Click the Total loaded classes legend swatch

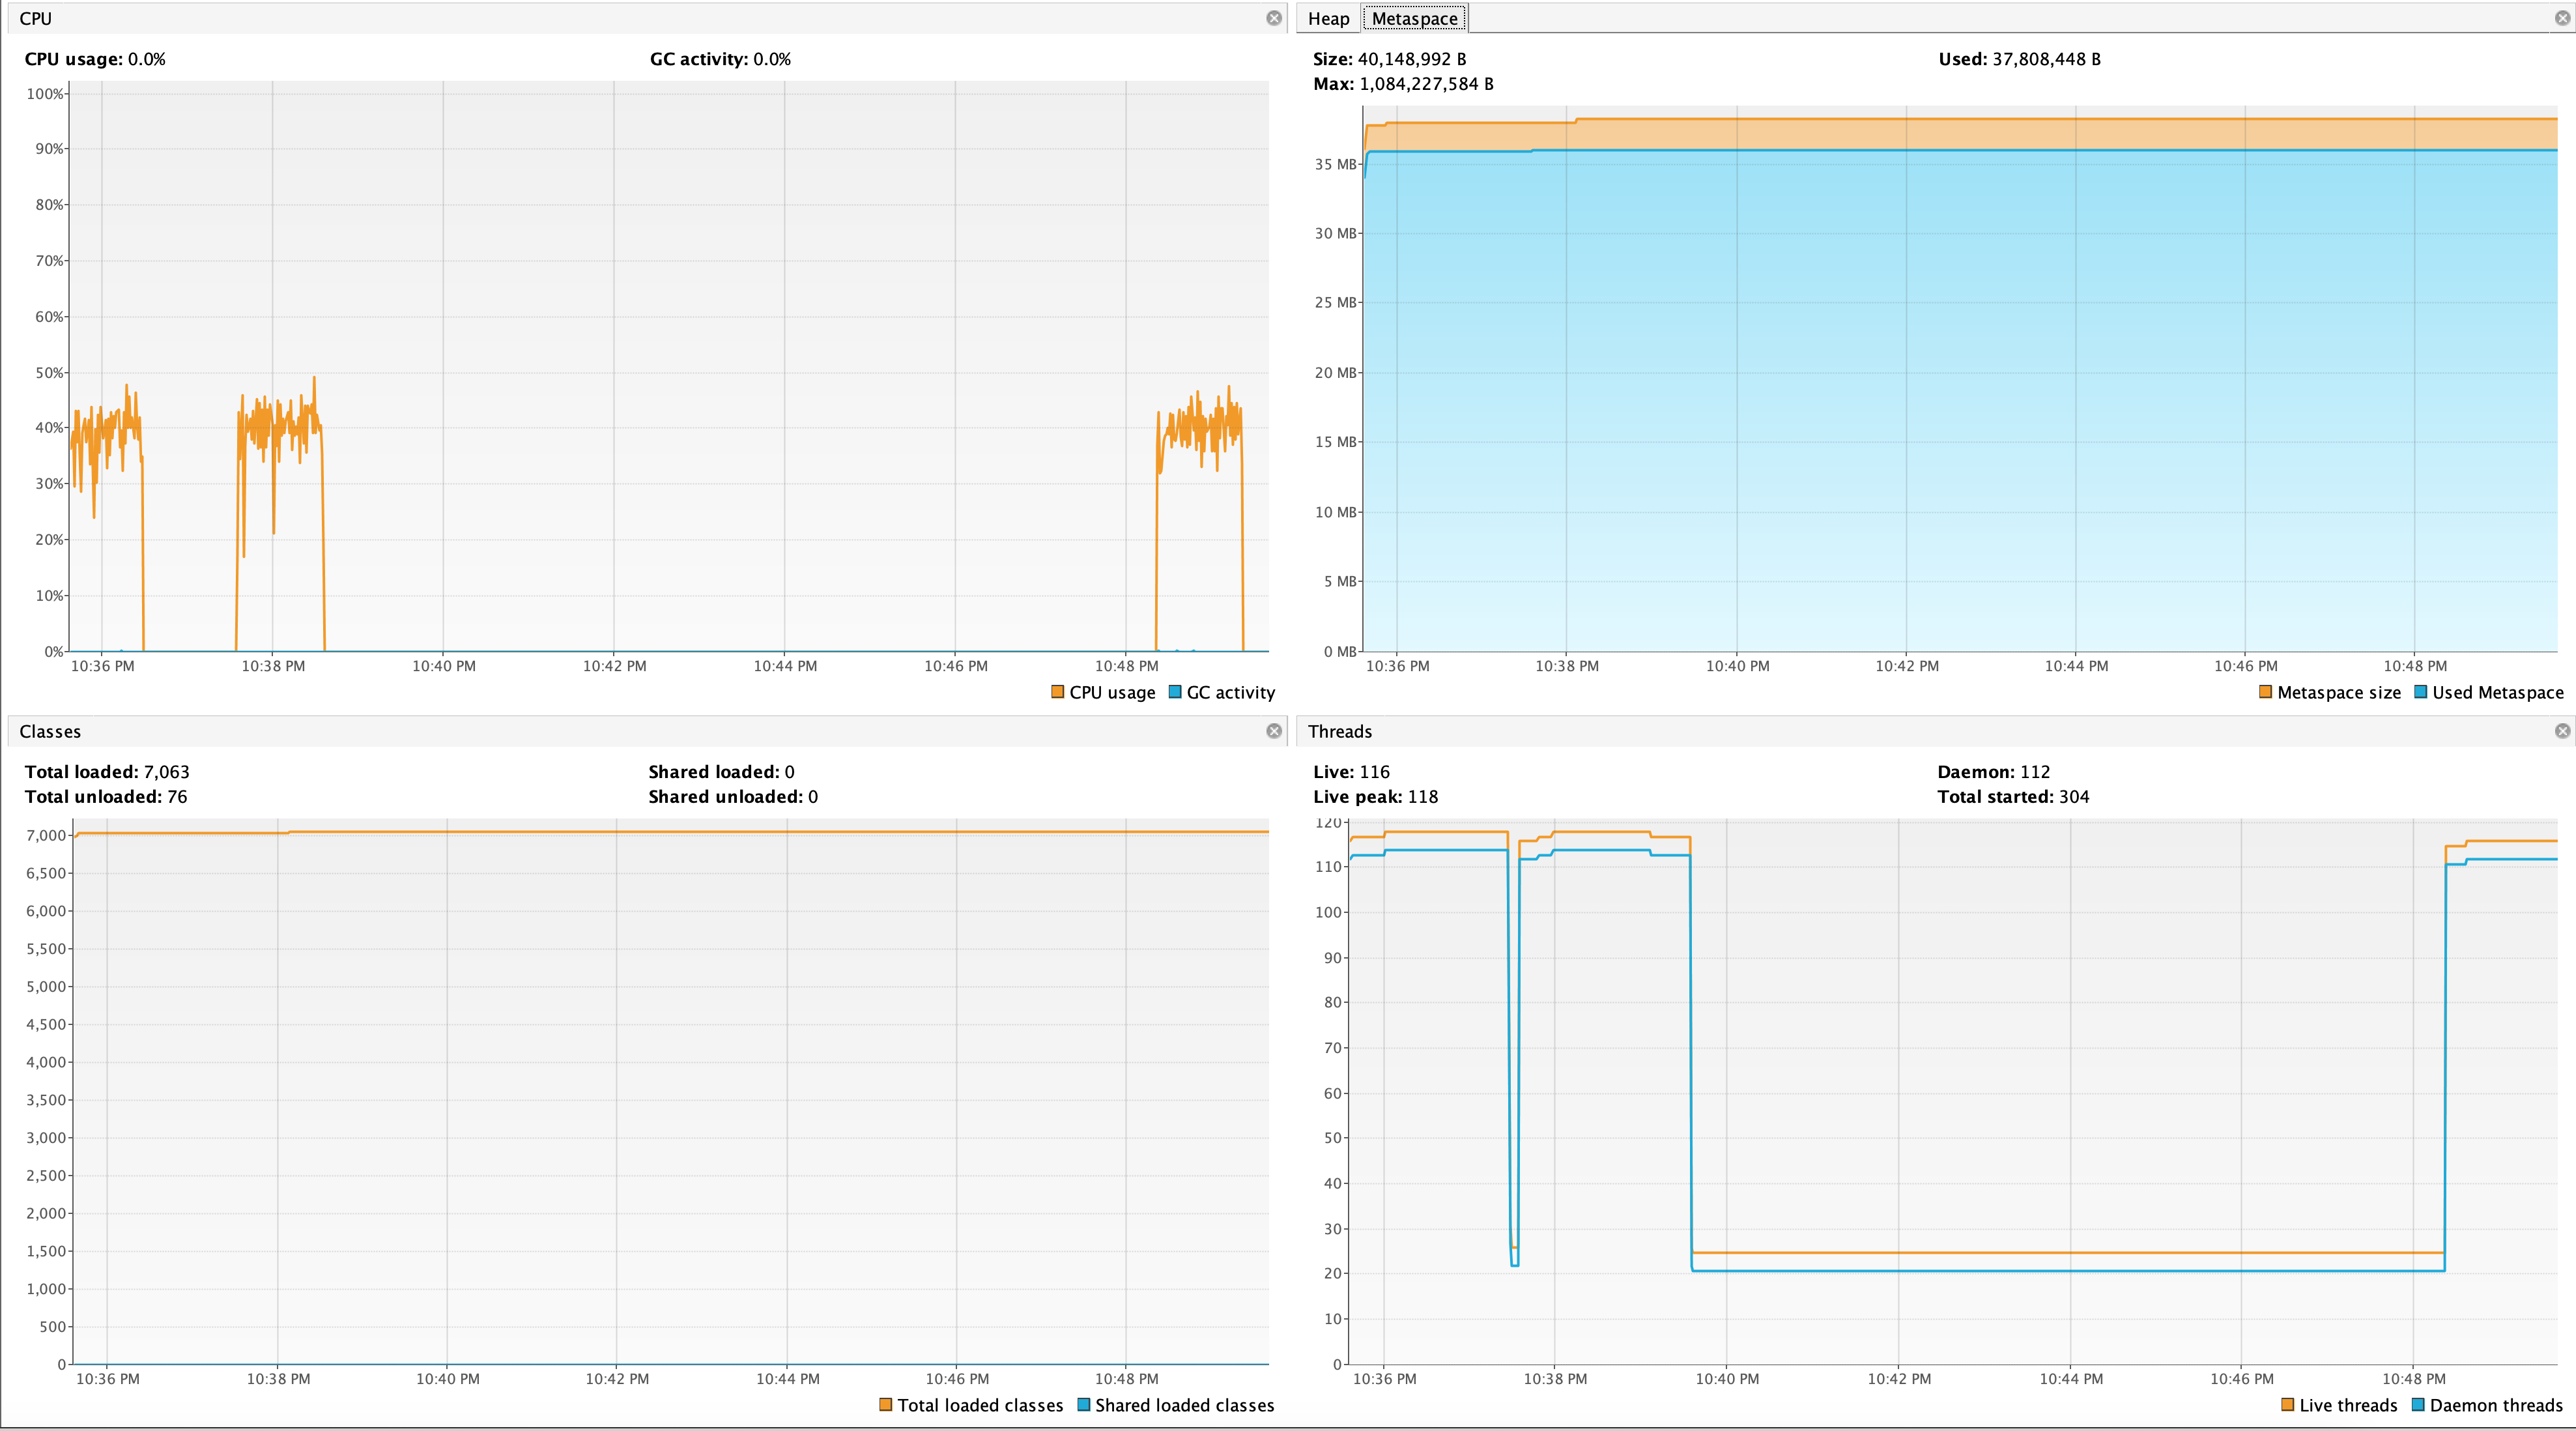click(885, 1405)
